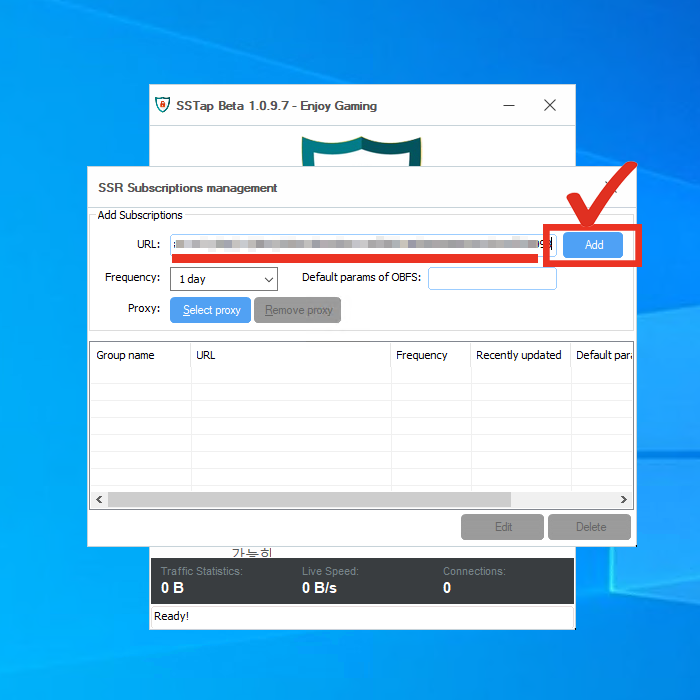
Task: Select the URL column header
Action: (x=291, y=355)
